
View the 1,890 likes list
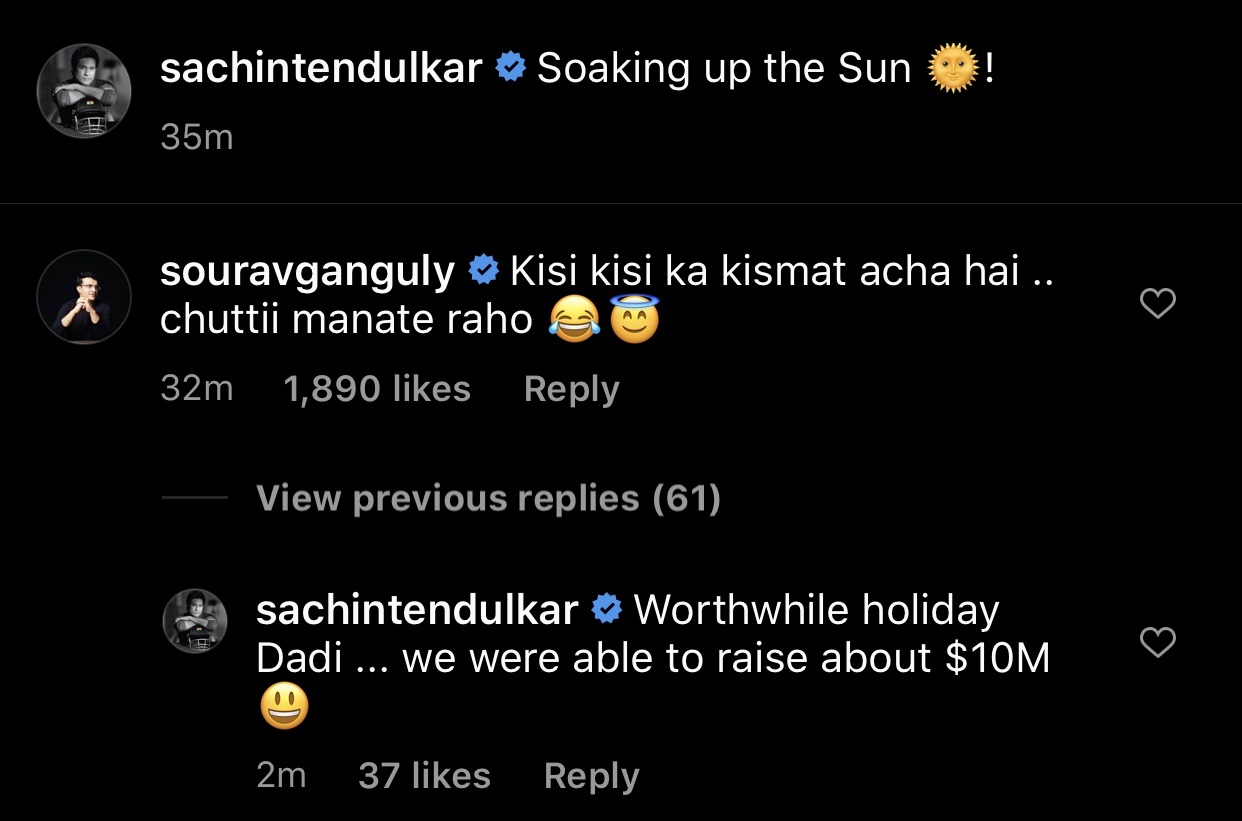[x=377, y=389]
